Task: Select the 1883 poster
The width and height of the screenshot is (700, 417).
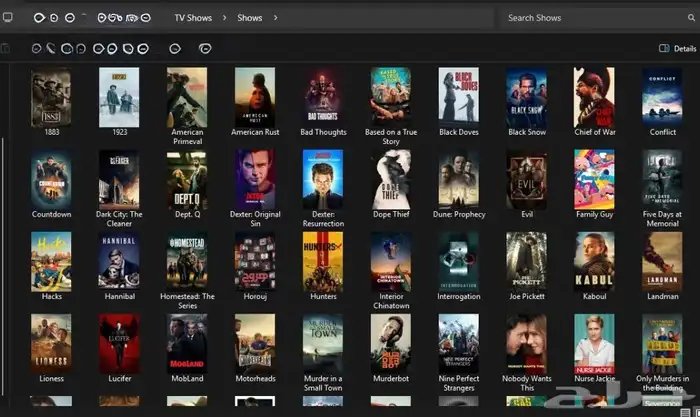Action: (51, 97)
